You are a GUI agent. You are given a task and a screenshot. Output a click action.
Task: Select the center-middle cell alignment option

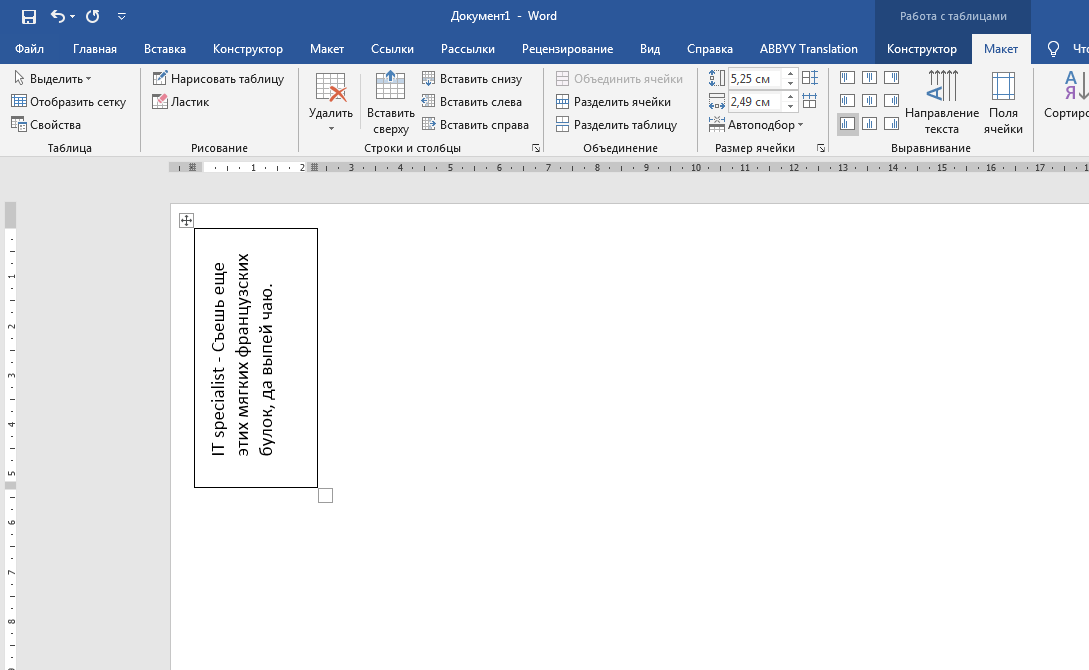(x=869, y=100)
